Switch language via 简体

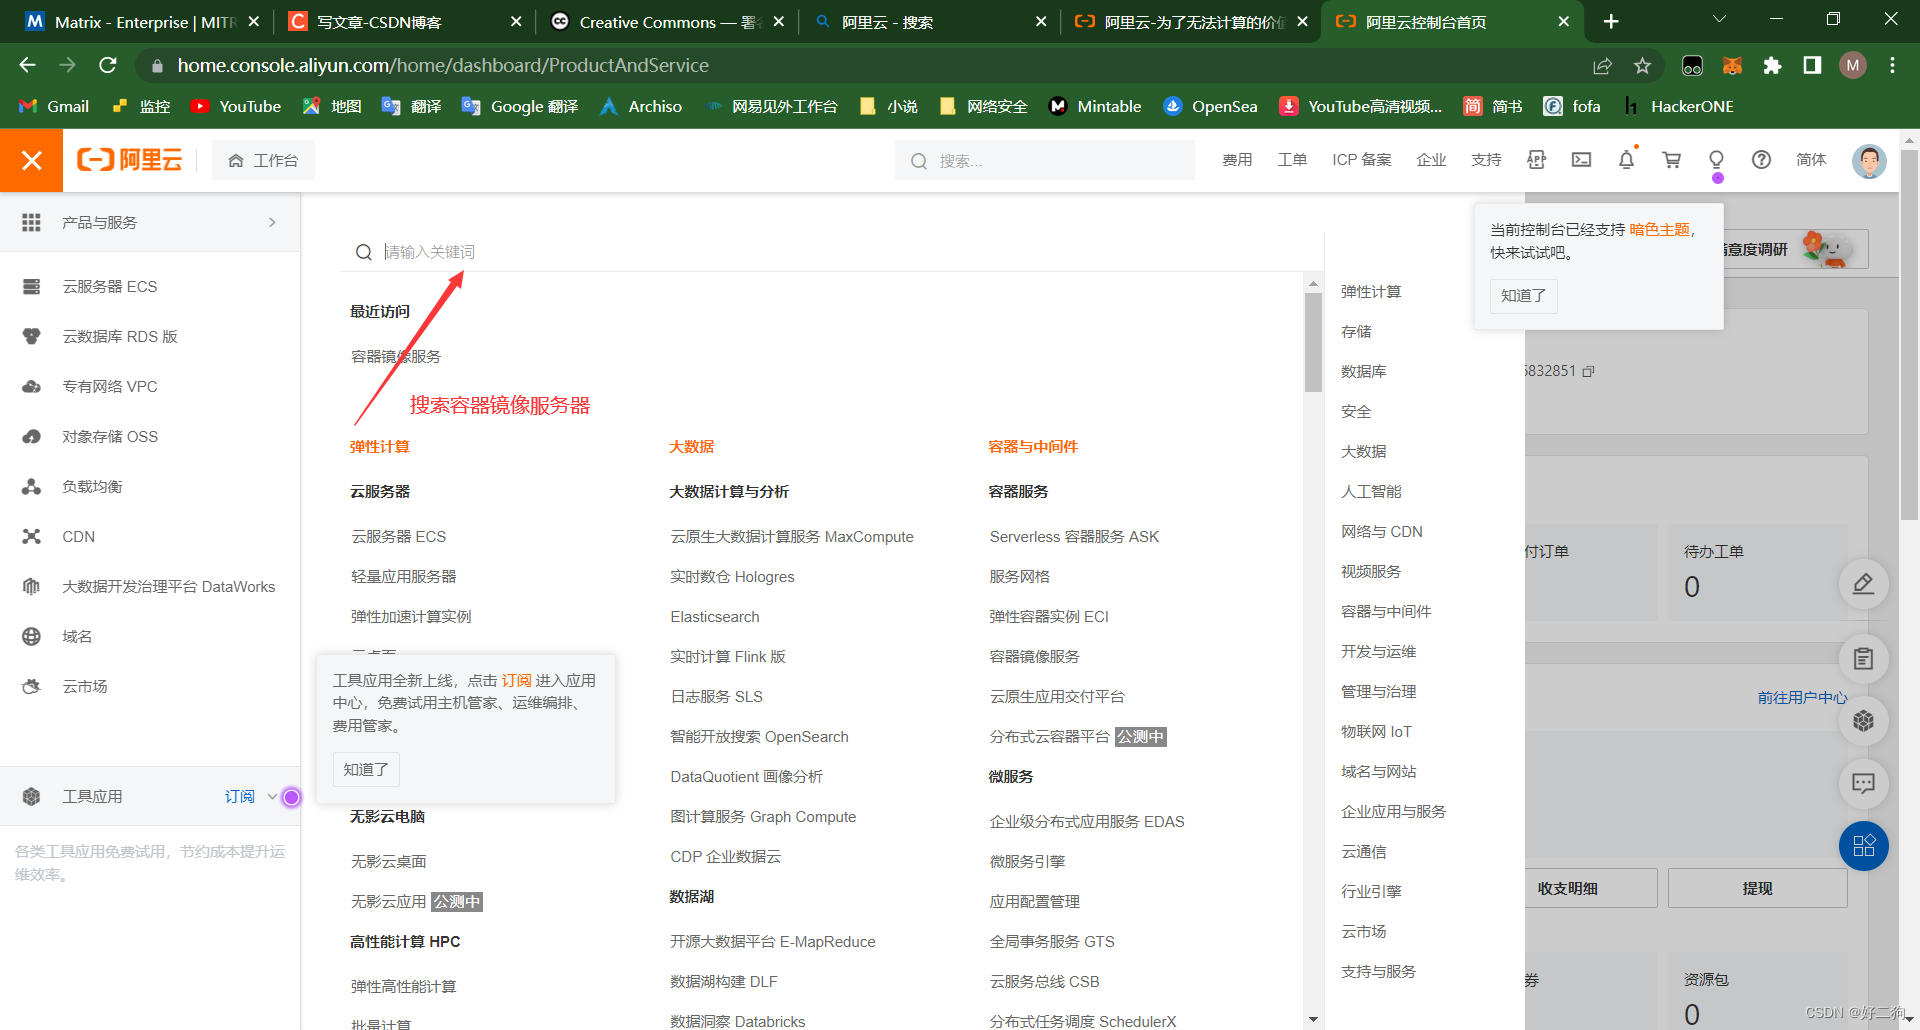tap(1811, 160)
